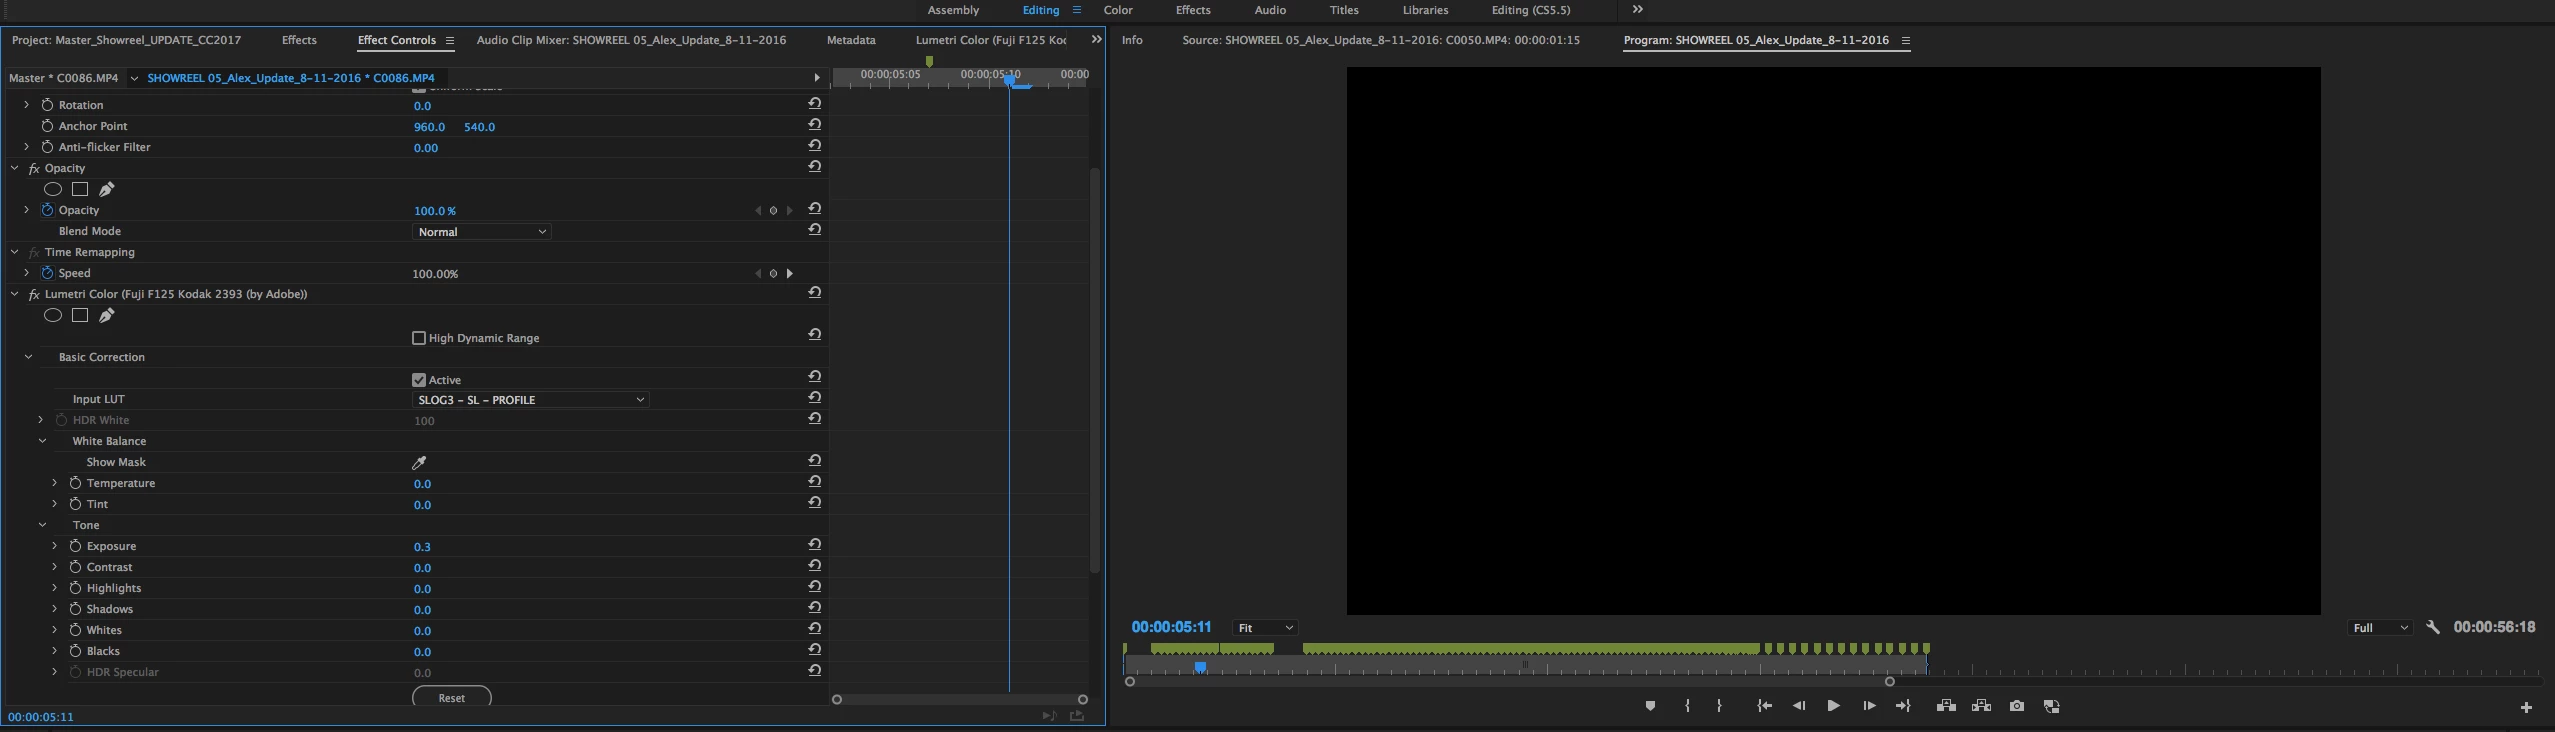
Task: Toggle animation stopwatch for Temperature
Action: (x=75, y=483)
